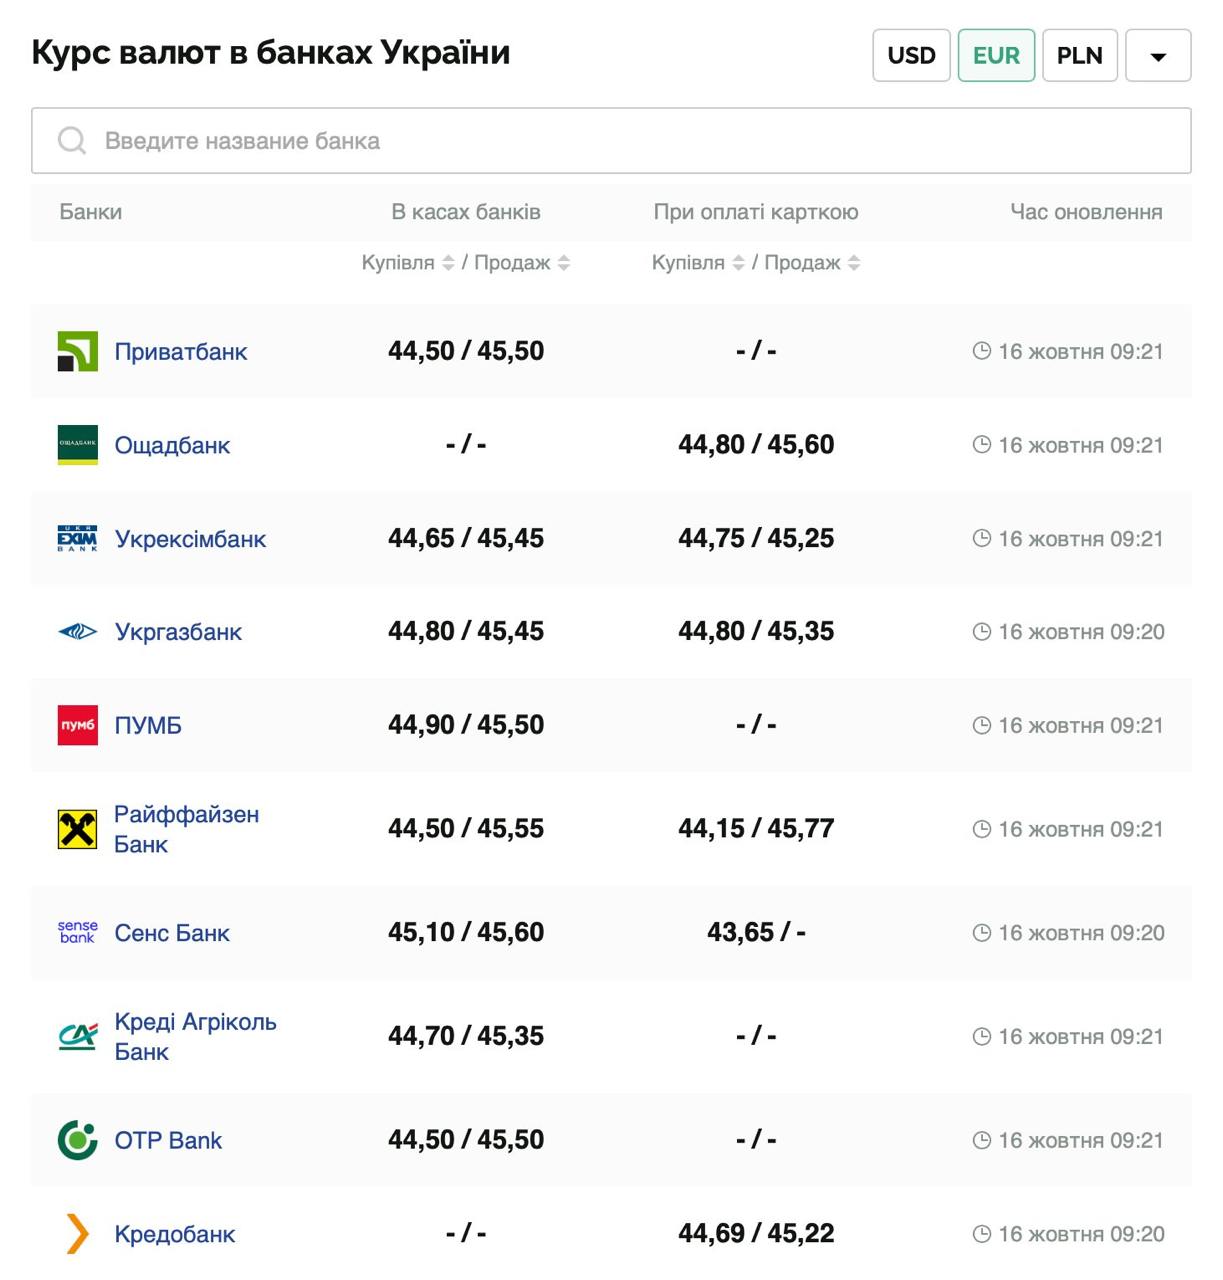This screenshot has width=1223, height=1280.
Task: Sort by Продаж in card payment column
Action: [853, 263]
